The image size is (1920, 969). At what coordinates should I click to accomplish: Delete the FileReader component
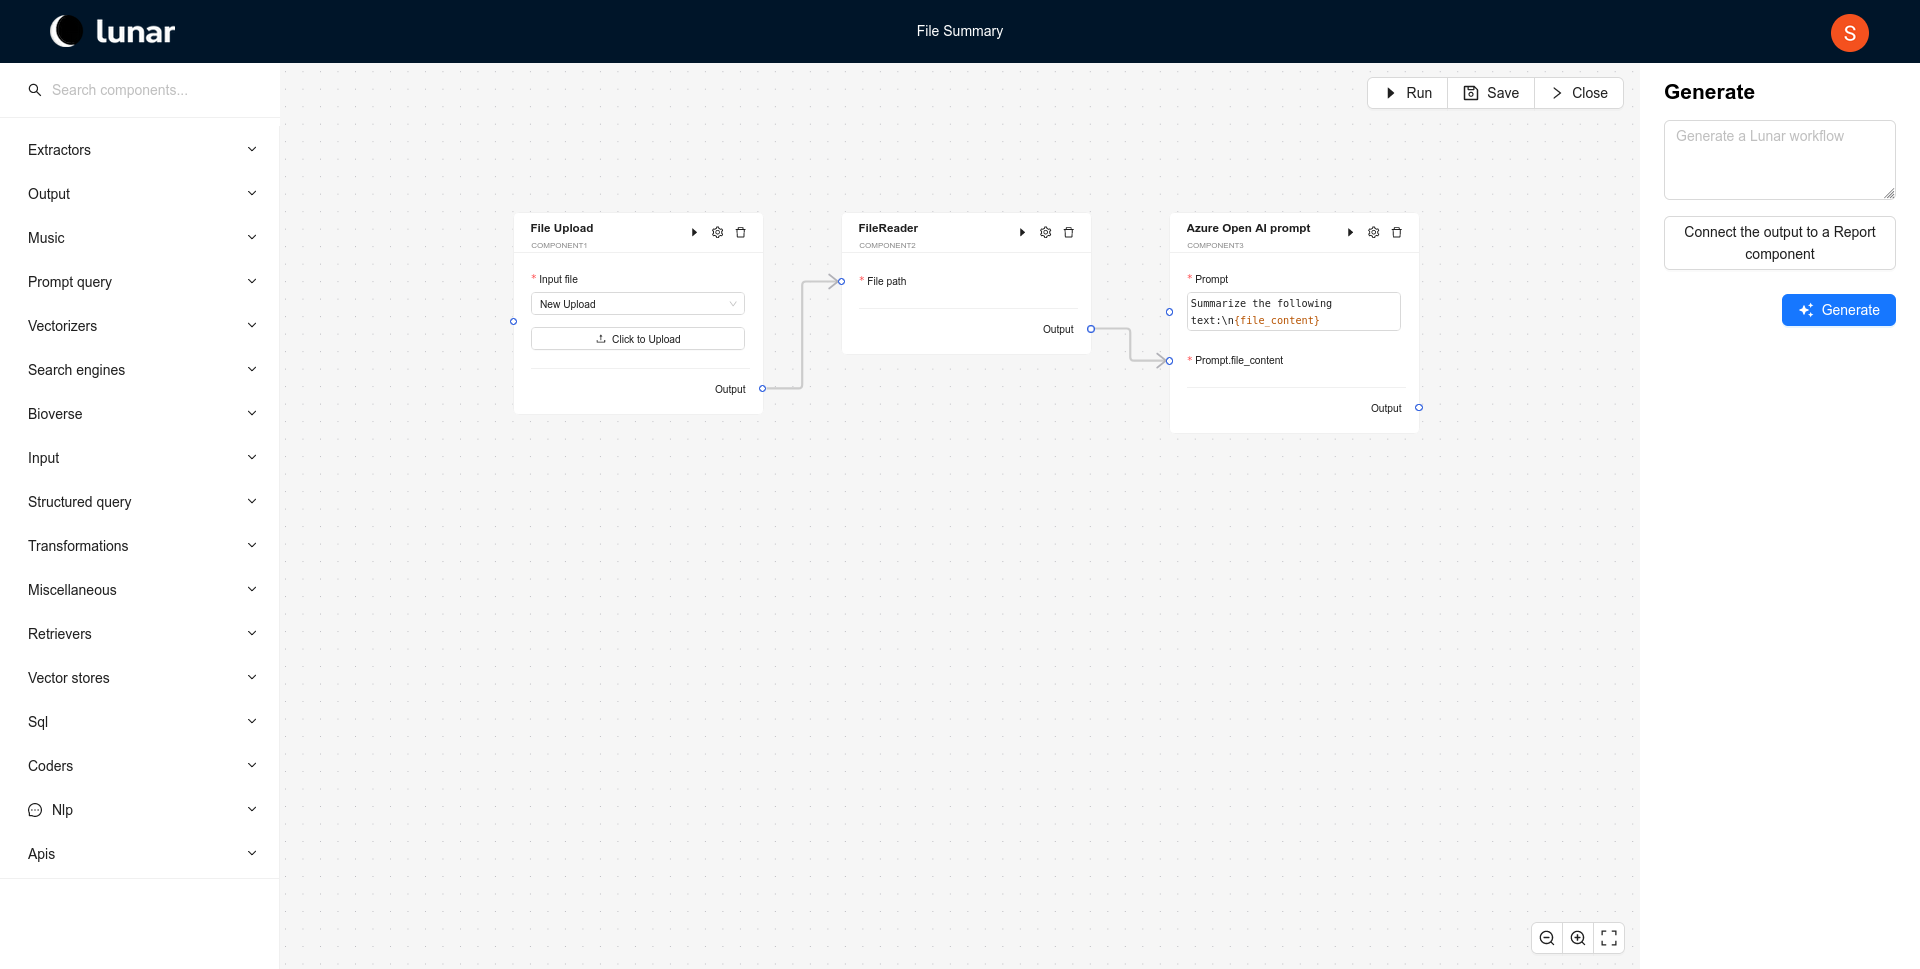pyautogui.click(x=1069, y=232)
